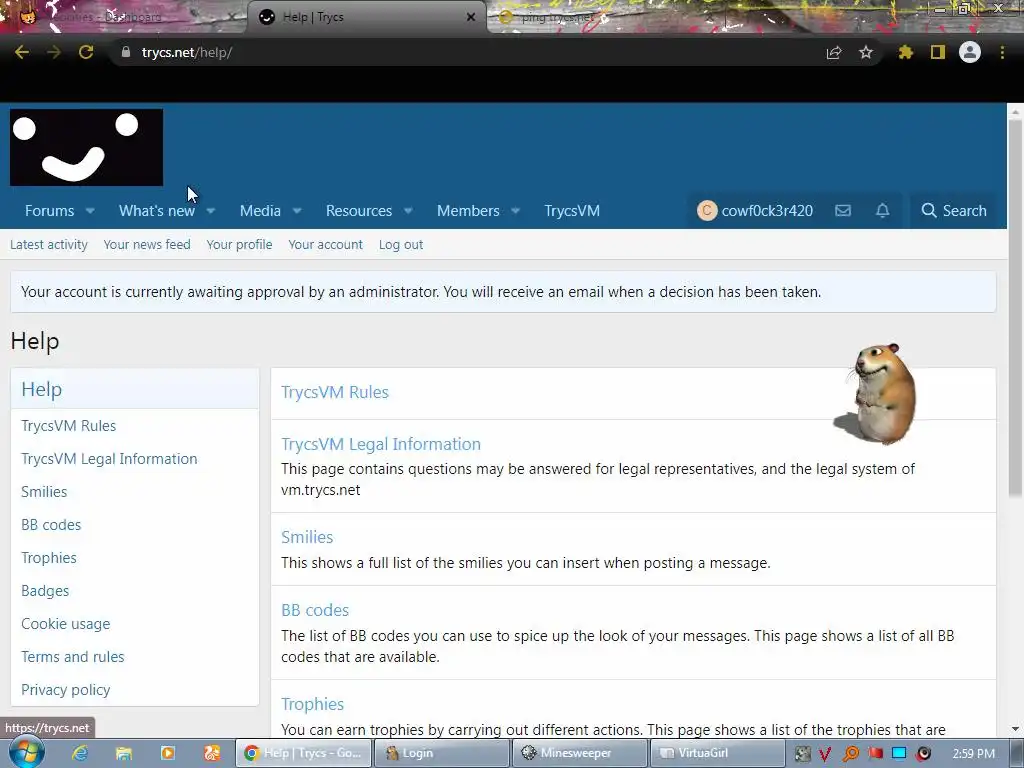Click the page vertical scrollbar thumb
The height and width of the screenshot is (768, 1024).
pyautogui.click(x=1015, y=307)
